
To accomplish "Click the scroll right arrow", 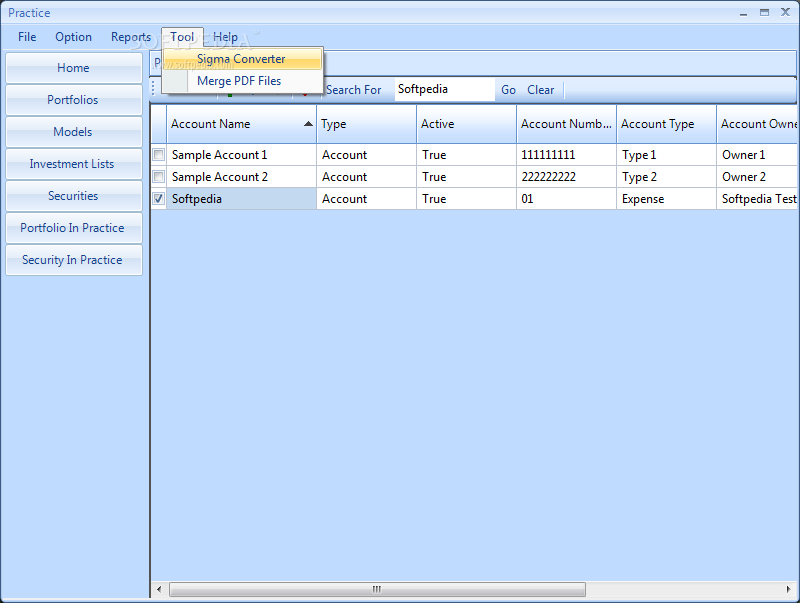I will 789,589.
